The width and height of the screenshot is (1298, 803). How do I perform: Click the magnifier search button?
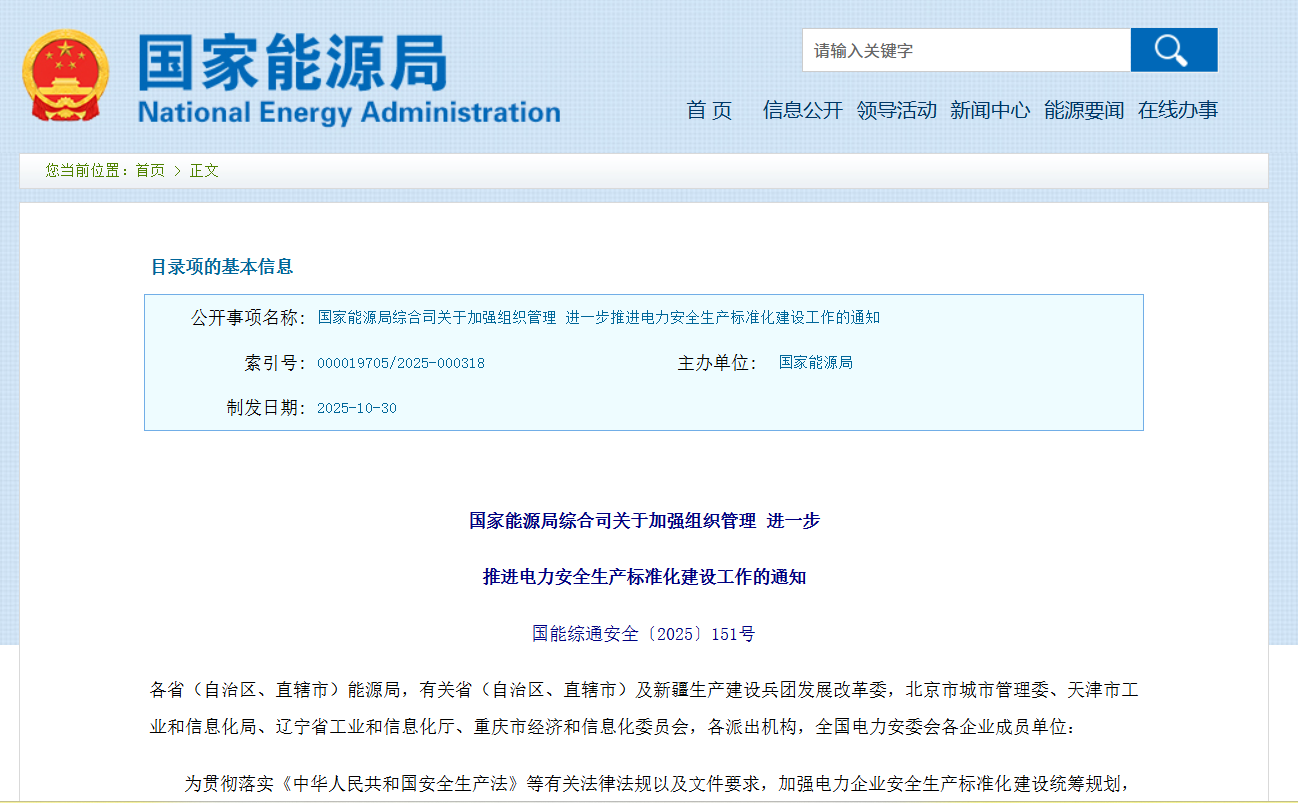coord(1173,50)
